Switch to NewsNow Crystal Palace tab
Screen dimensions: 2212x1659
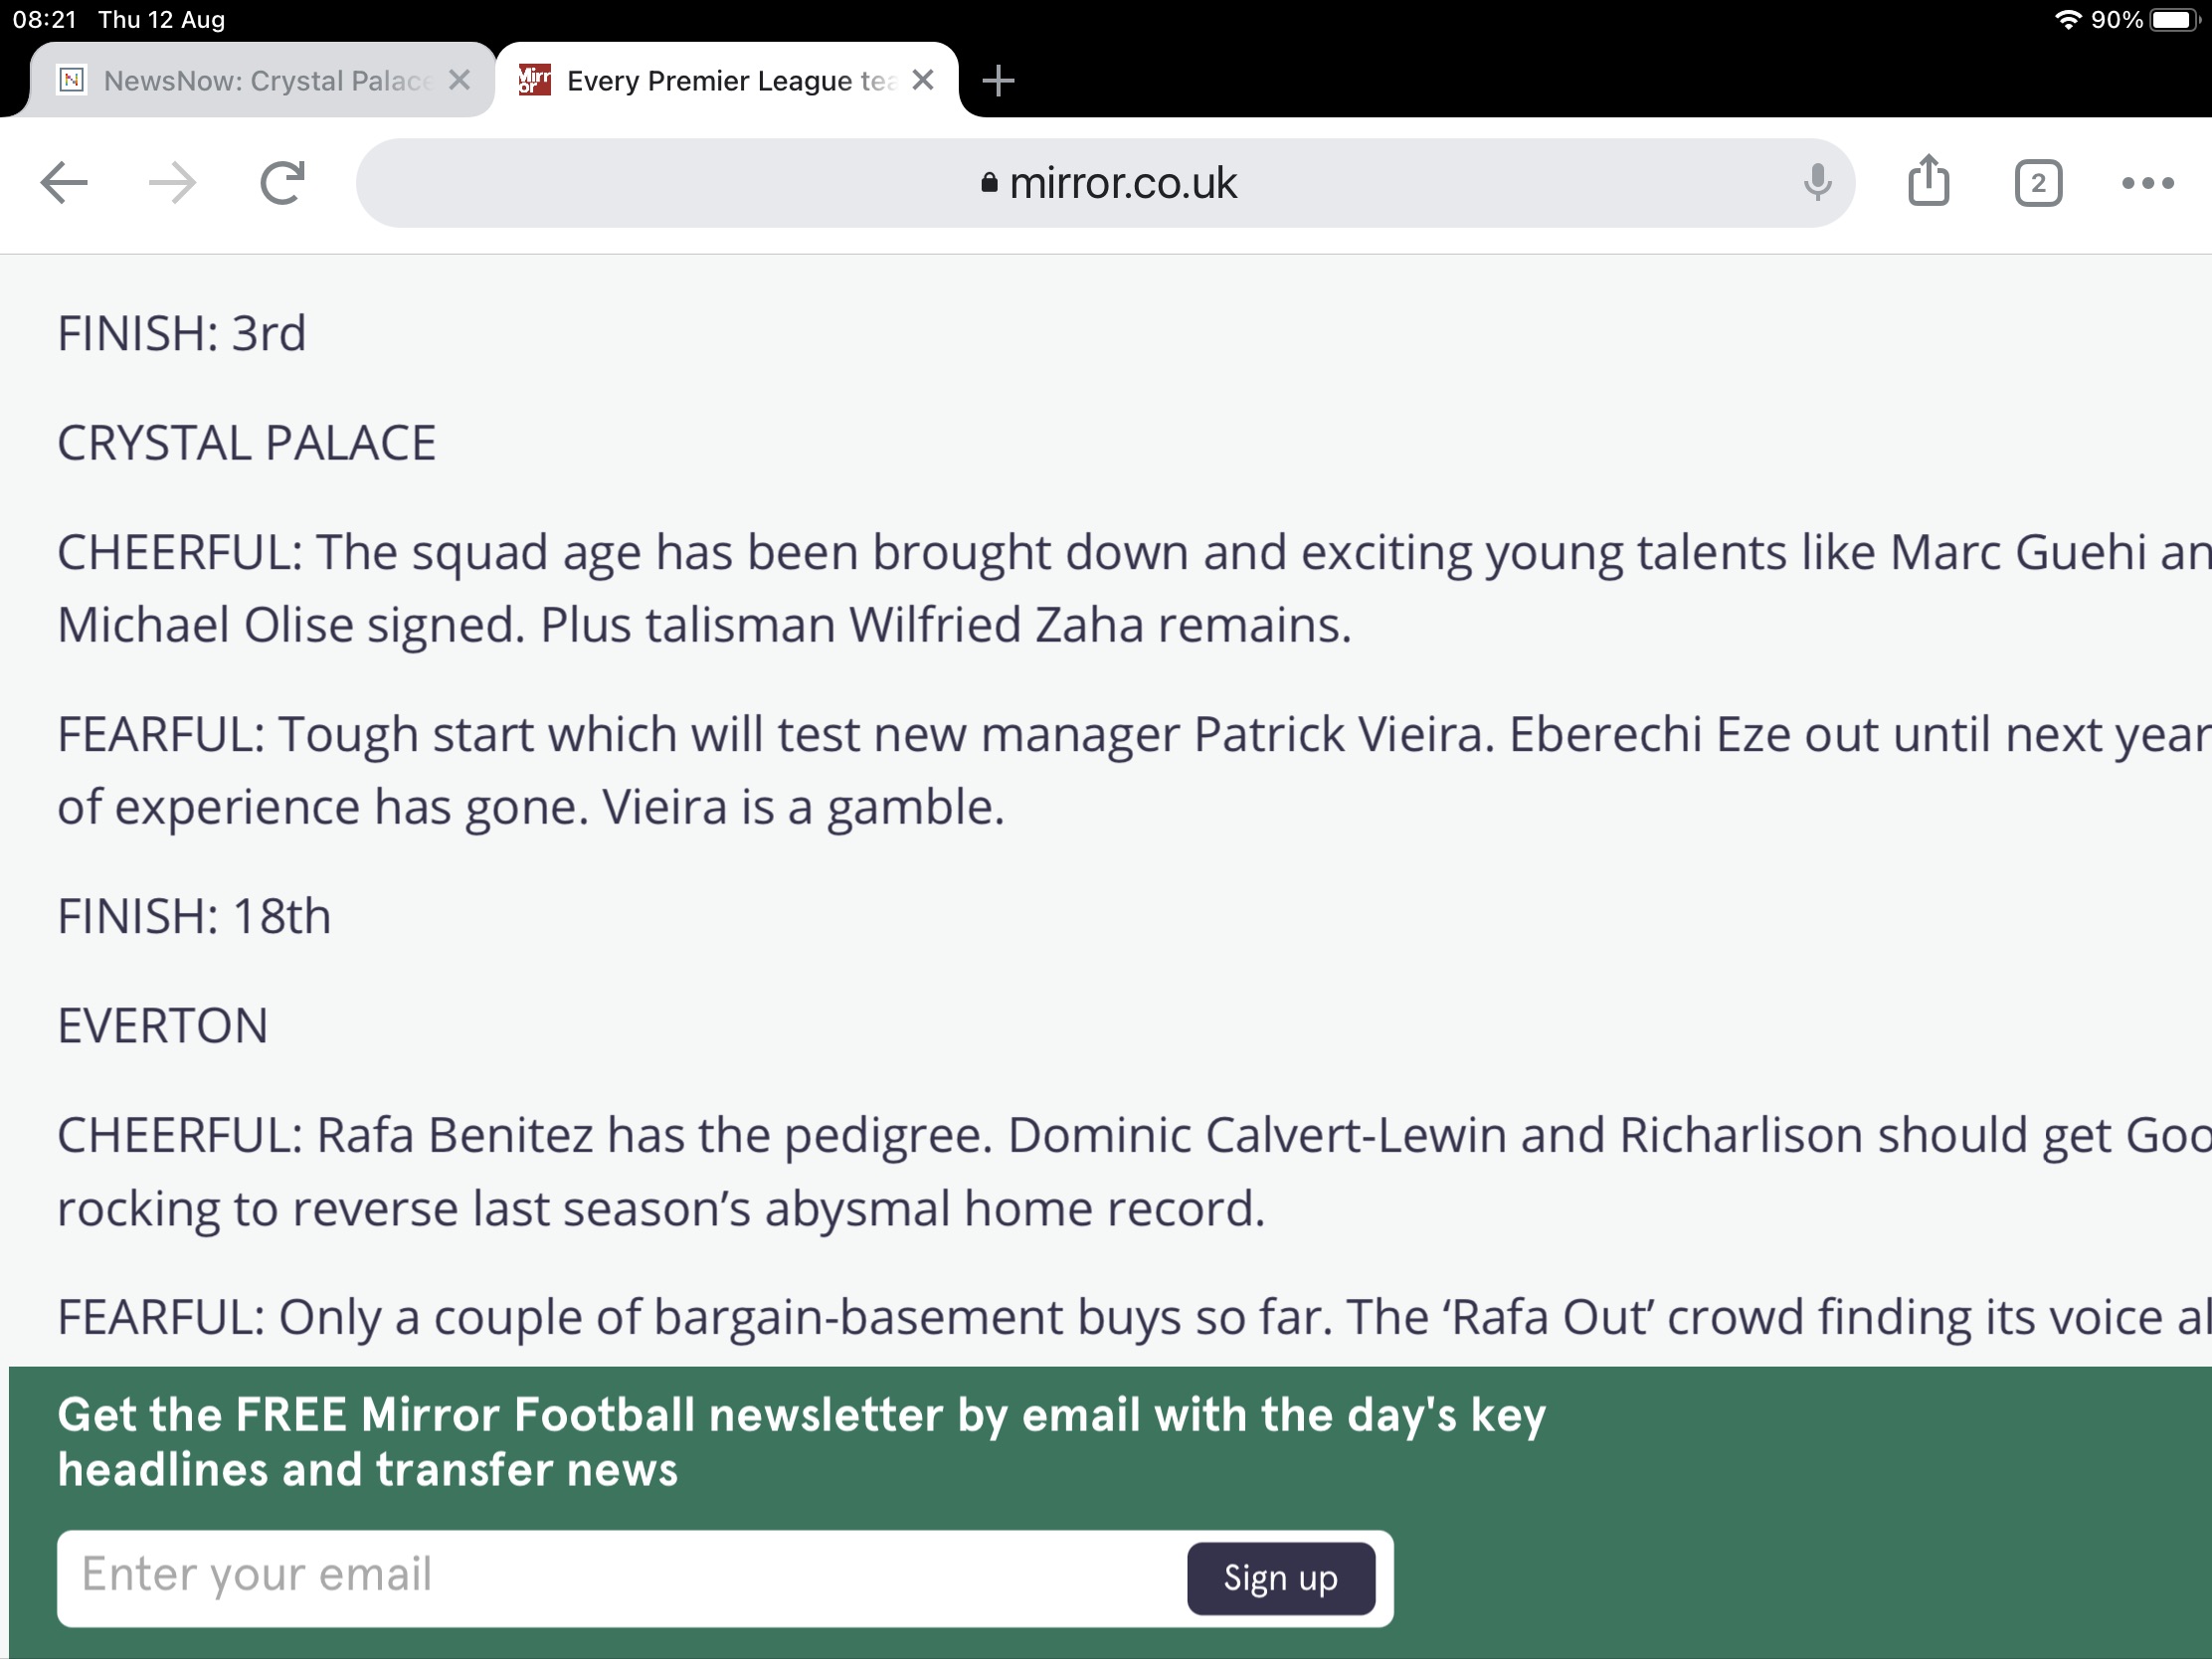pyautogui.click(x=266, y=81)
